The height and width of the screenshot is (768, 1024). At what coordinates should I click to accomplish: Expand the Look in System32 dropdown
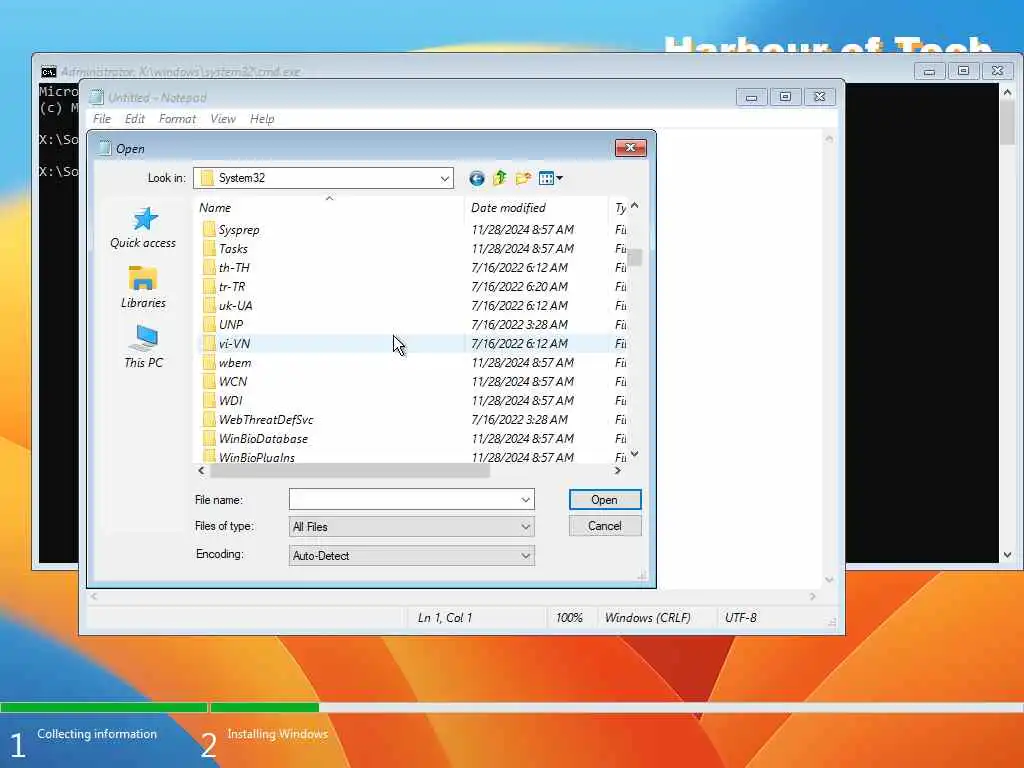(445, 178)
